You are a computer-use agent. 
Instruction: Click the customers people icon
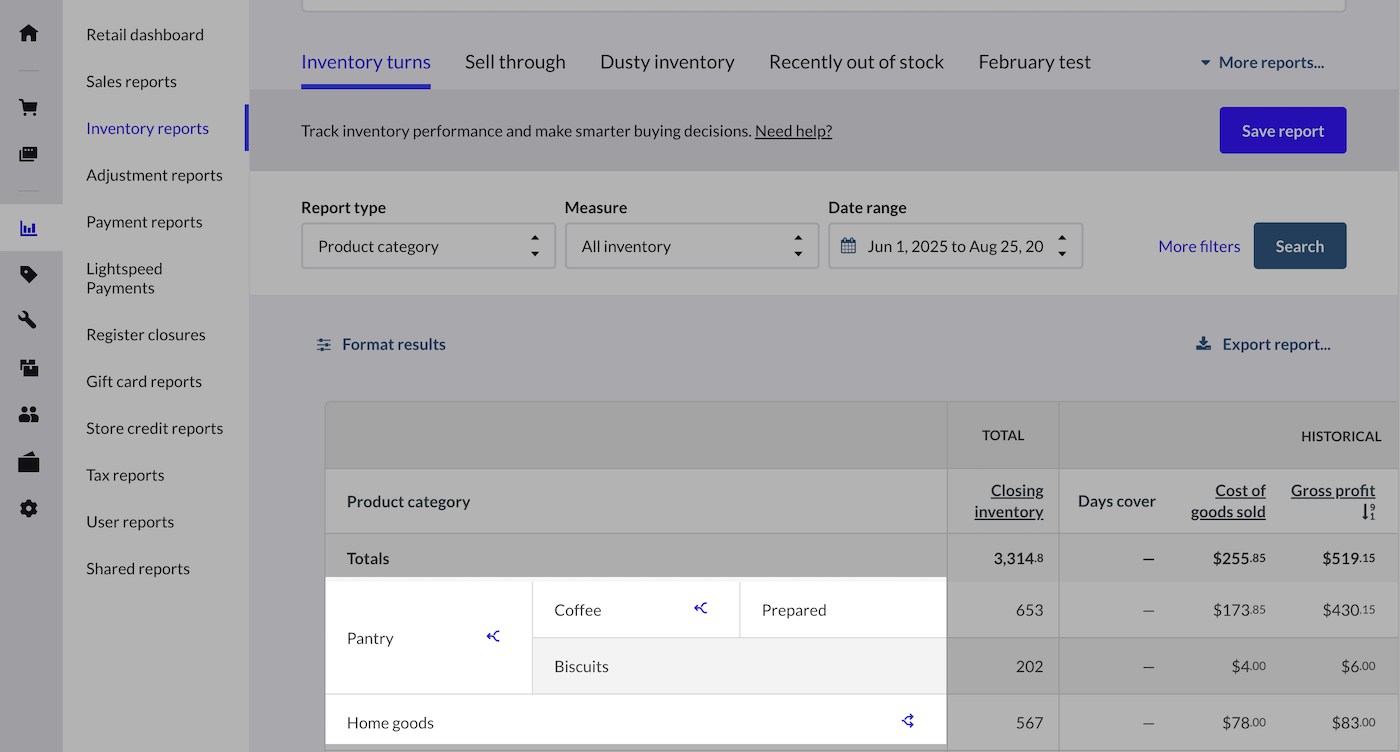pos(30,414)
